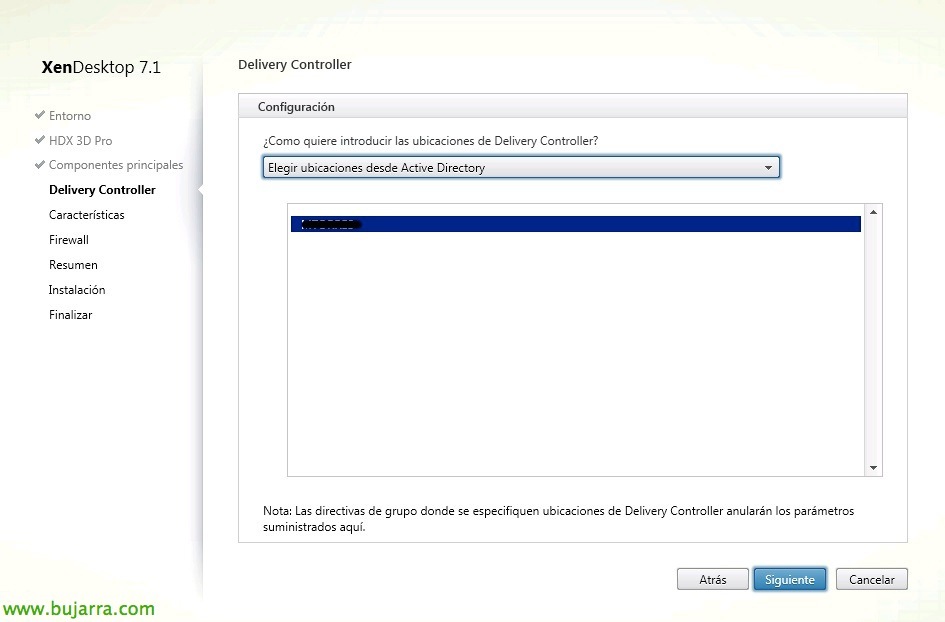This screenshot has height=622, width=945.
Task: Open the HDX 3D Pro step
Action: [x=81, y=140]
